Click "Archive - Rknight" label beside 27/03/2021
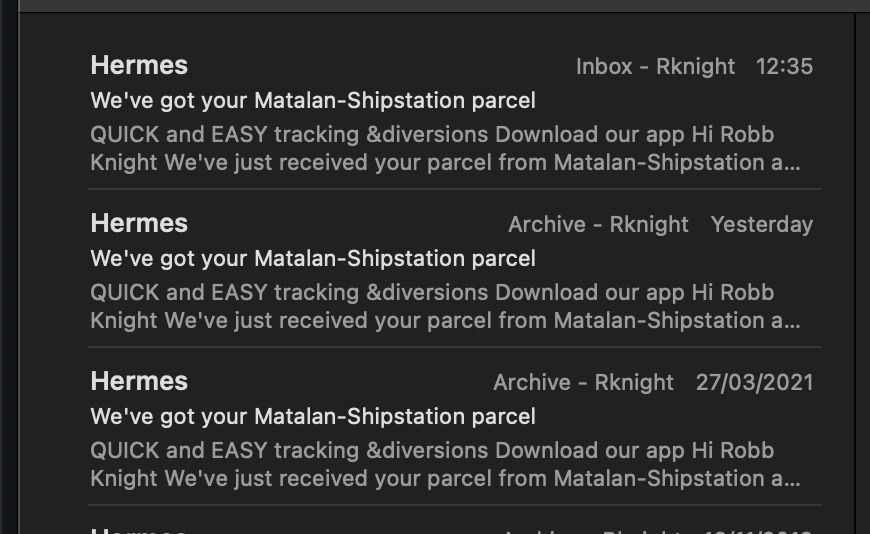870x534 pixels. coord(583,382)
